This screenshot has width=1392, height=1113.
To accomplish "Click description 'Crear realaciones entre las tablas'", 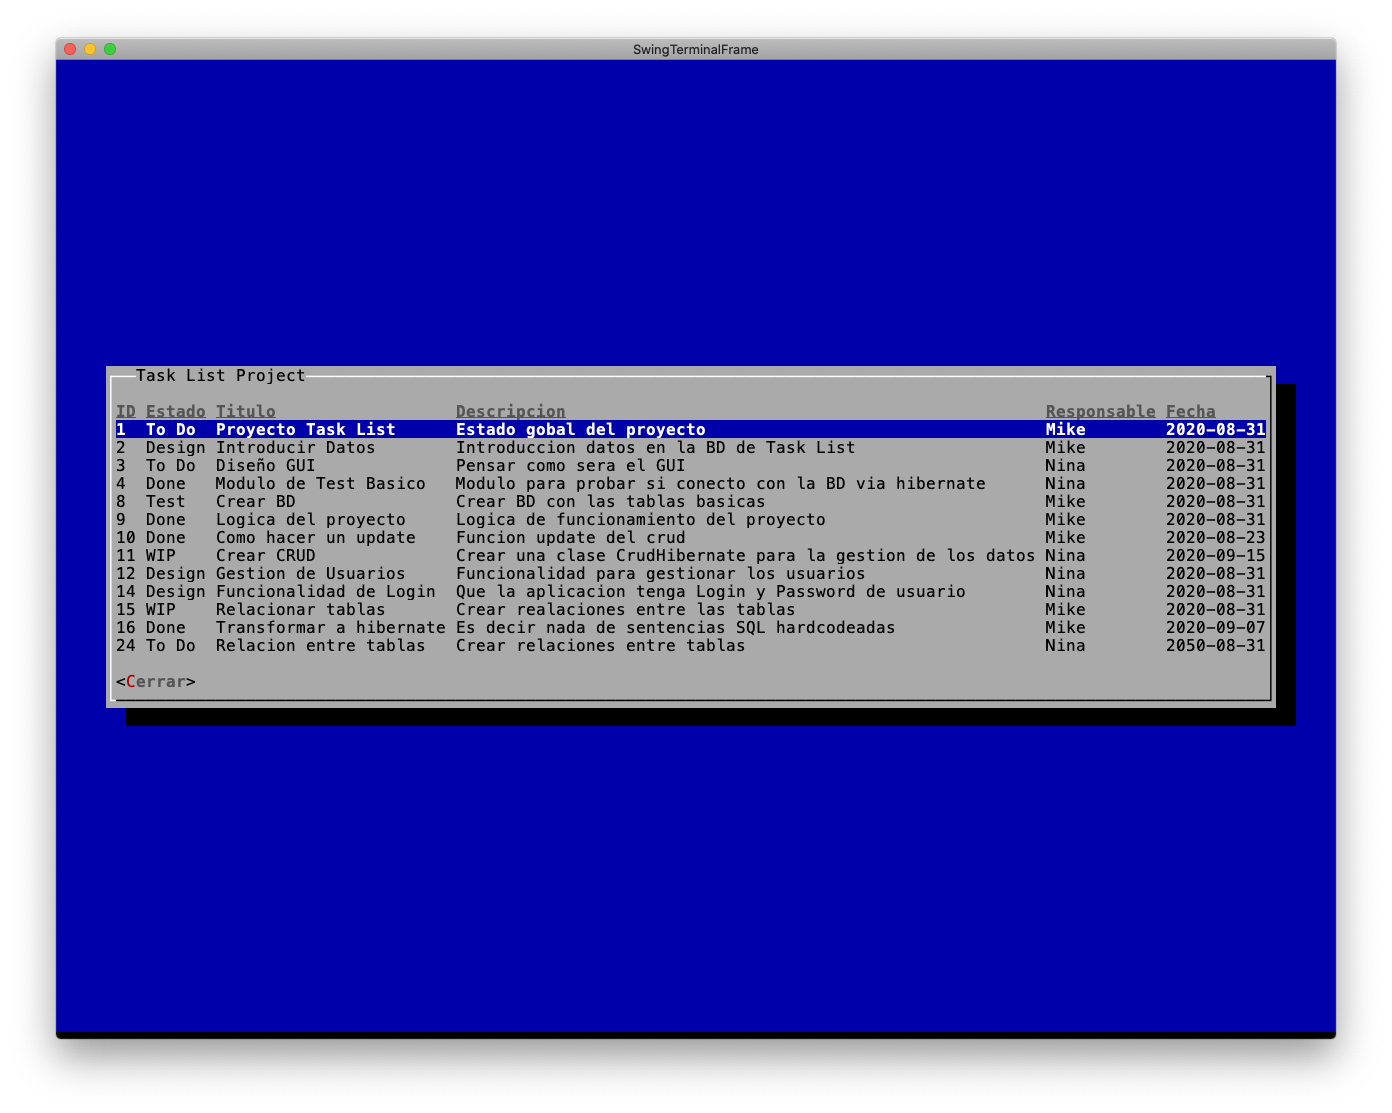I will click(626, 610).
